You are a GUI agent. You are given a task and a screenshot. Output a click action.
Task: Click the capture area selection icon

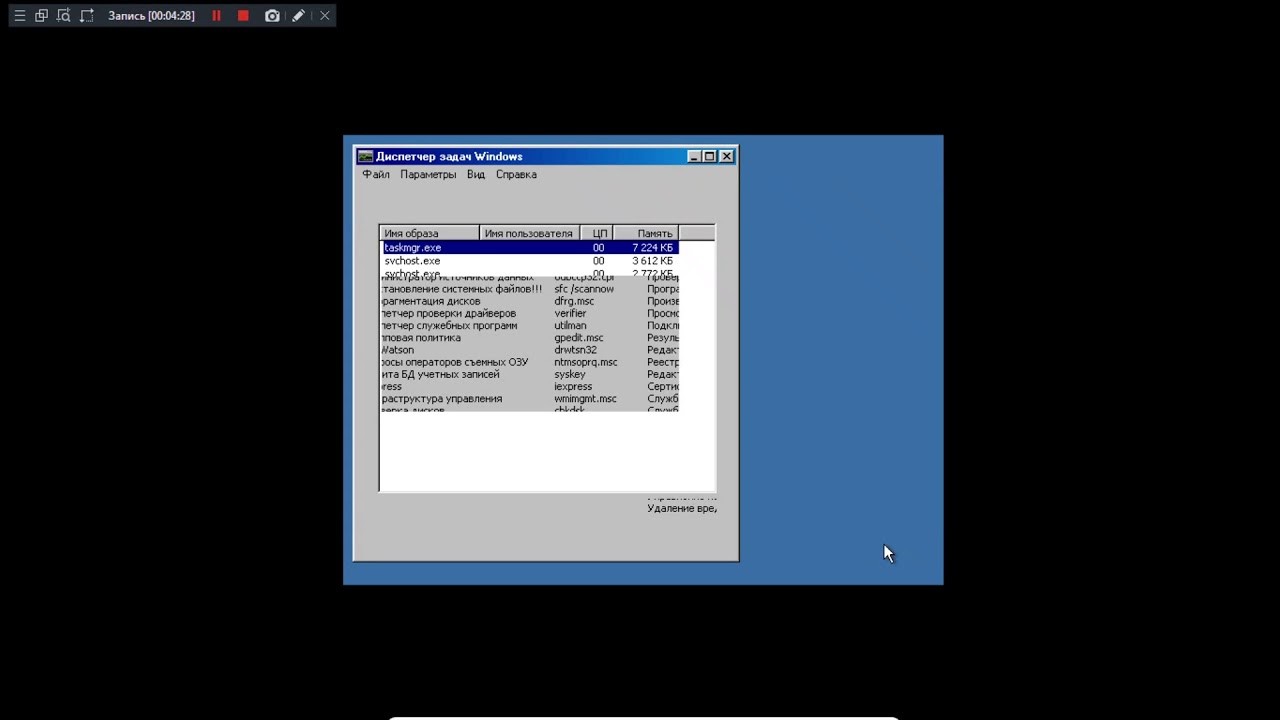87,16
